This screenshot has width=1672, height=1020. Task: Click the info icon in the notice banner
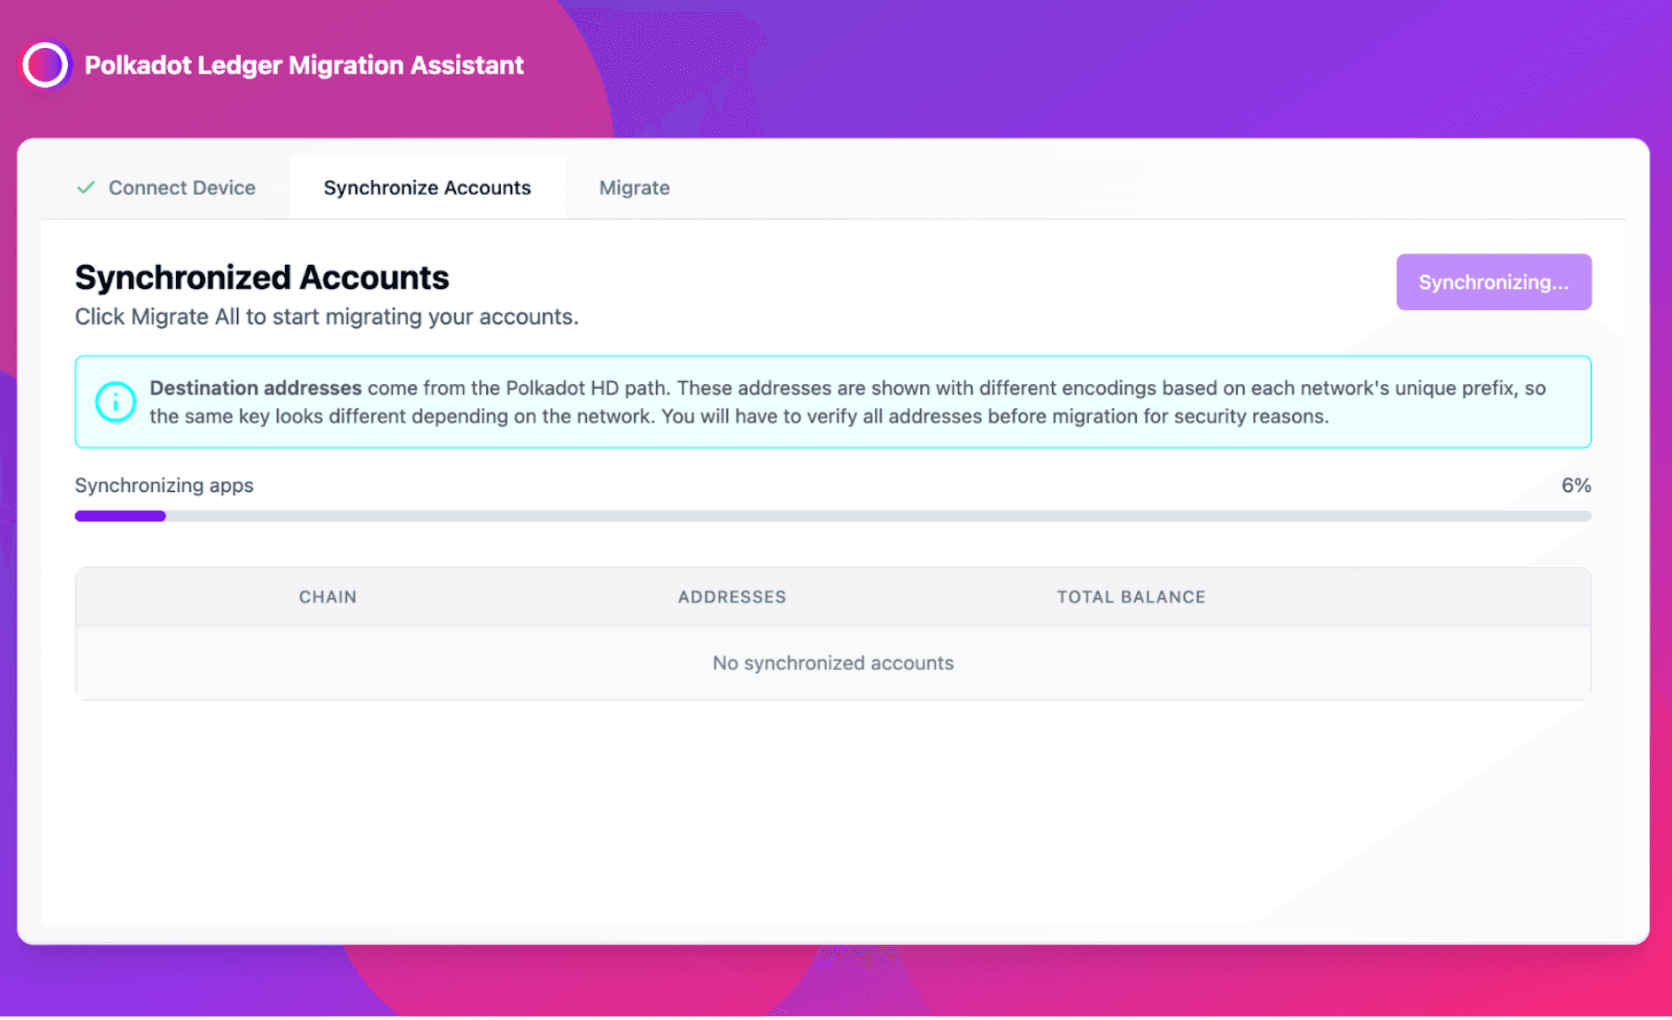[116, 402]
